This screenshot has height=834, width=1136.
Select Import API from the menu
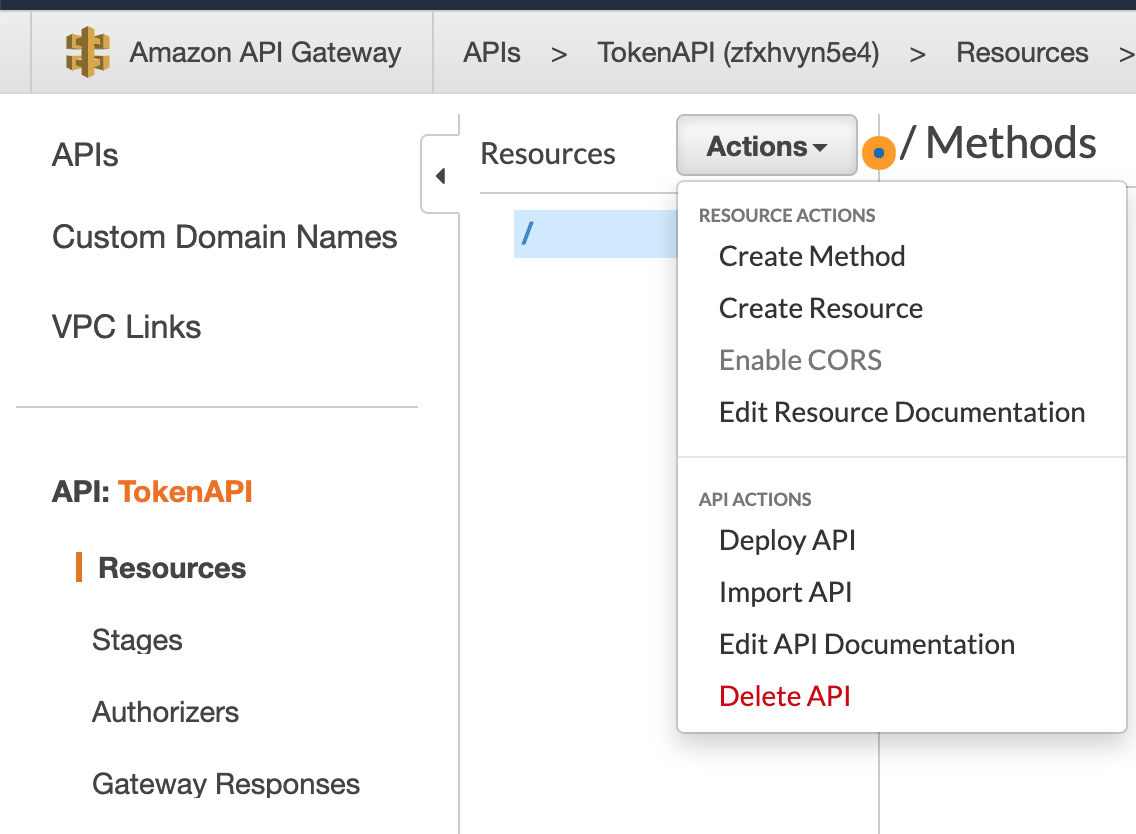click(785, 592)
